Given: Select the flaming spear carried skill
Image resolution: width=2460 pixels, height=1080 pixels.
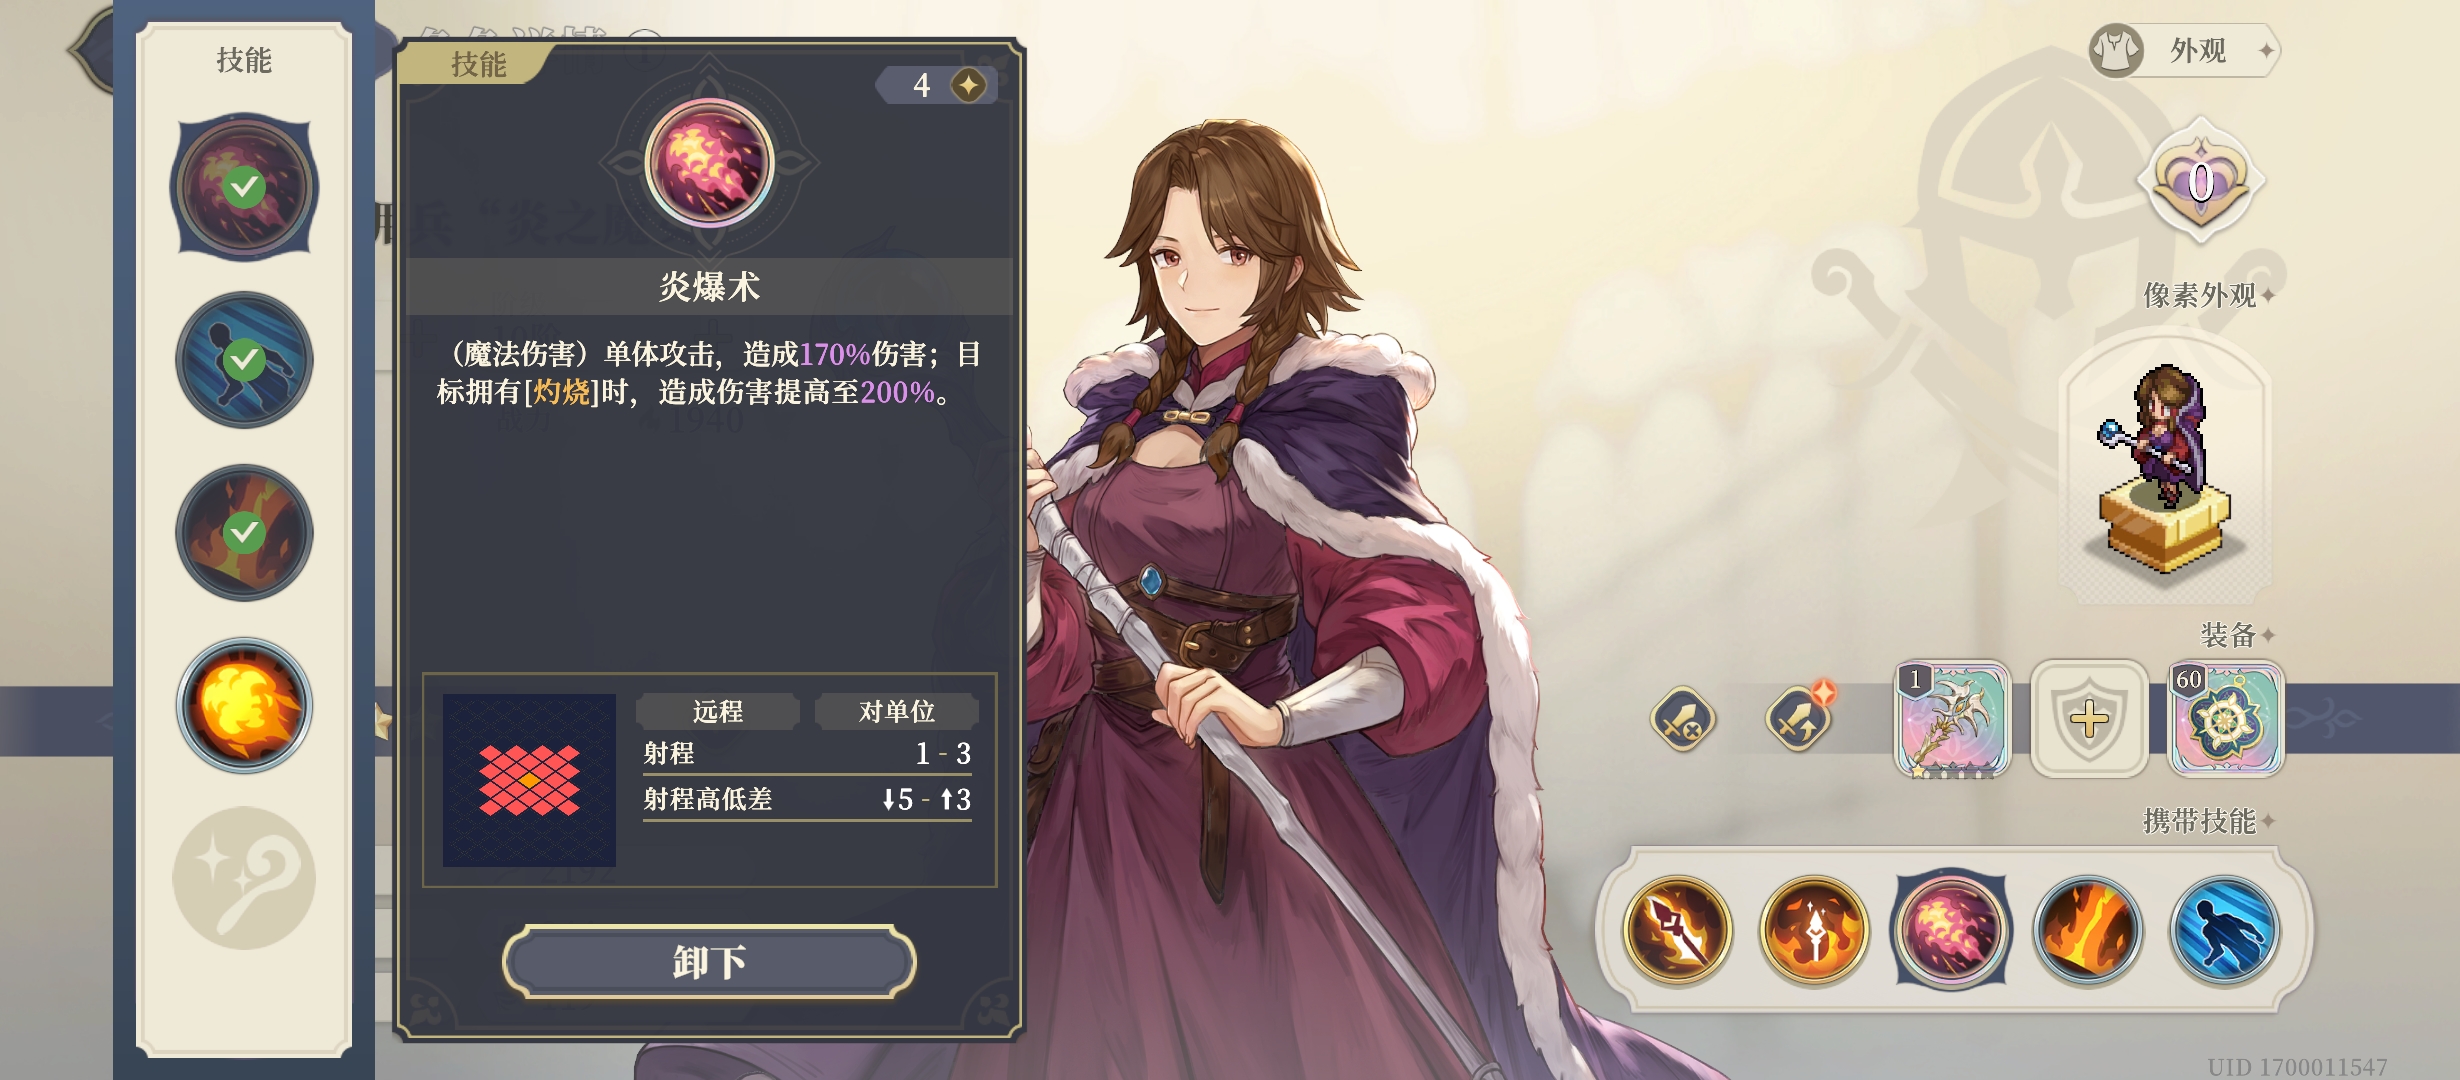Looking at the screenshot, I should pyautogui.click(x=1677, y=930).
